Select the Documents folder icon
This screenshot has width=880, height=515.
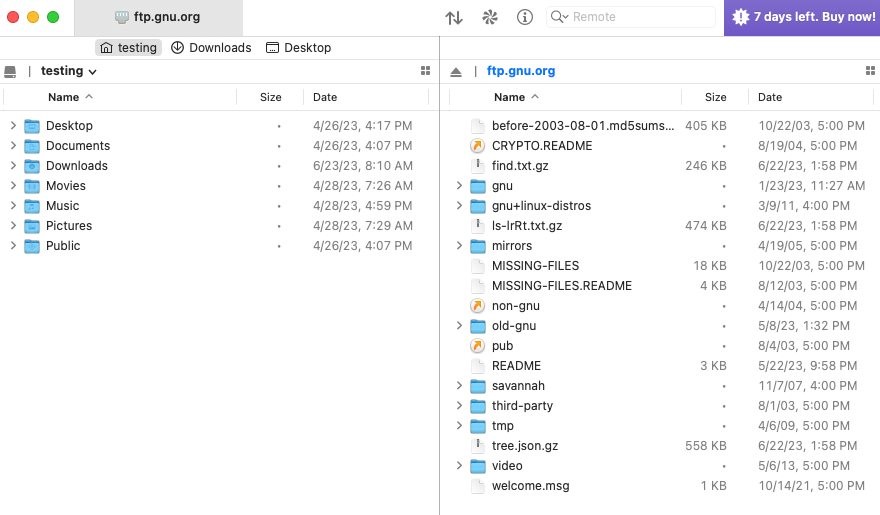[32, 146]
